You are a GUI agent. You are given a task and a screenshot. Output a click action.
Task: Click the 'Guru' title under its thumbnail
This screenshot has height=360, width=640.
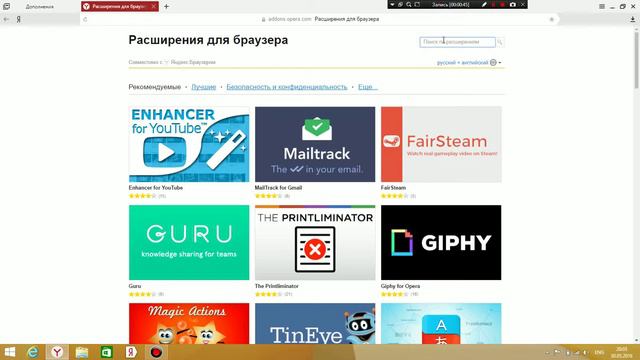[135, 286]
